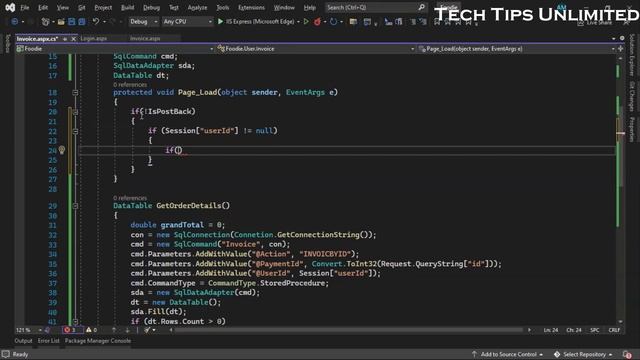Open the Tools menu

[222, 7]
